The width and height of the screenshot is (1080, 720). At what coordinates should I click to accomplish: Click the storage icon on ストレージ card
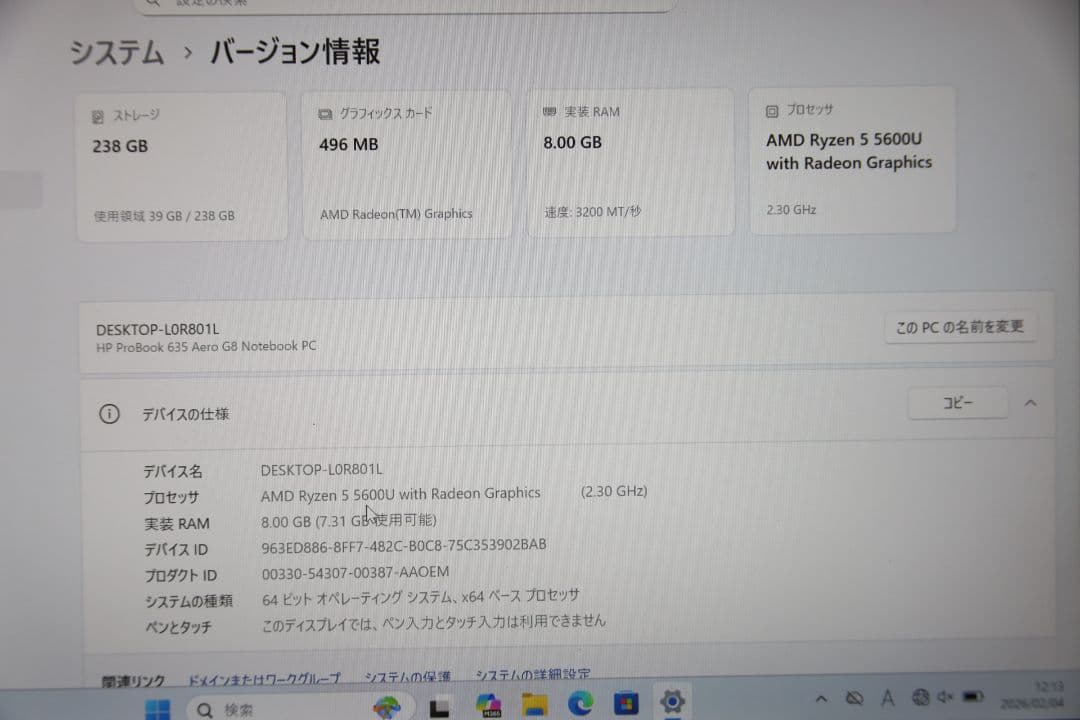click(98, 117)
